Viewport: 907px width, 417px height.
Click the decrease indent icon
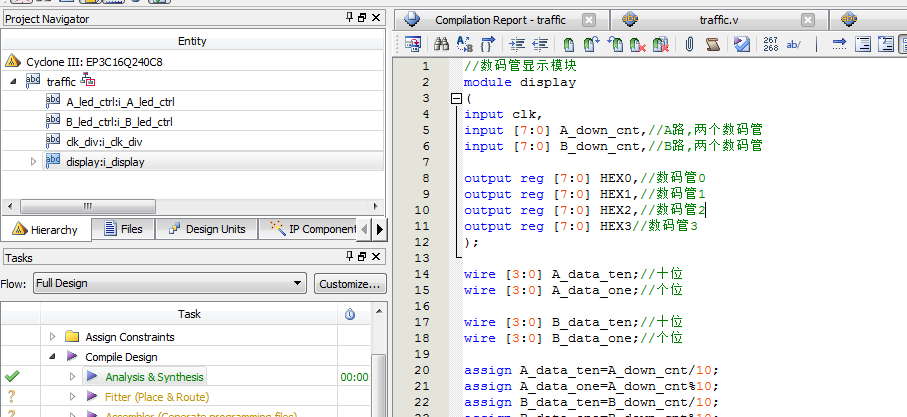[x=540, y=44]
